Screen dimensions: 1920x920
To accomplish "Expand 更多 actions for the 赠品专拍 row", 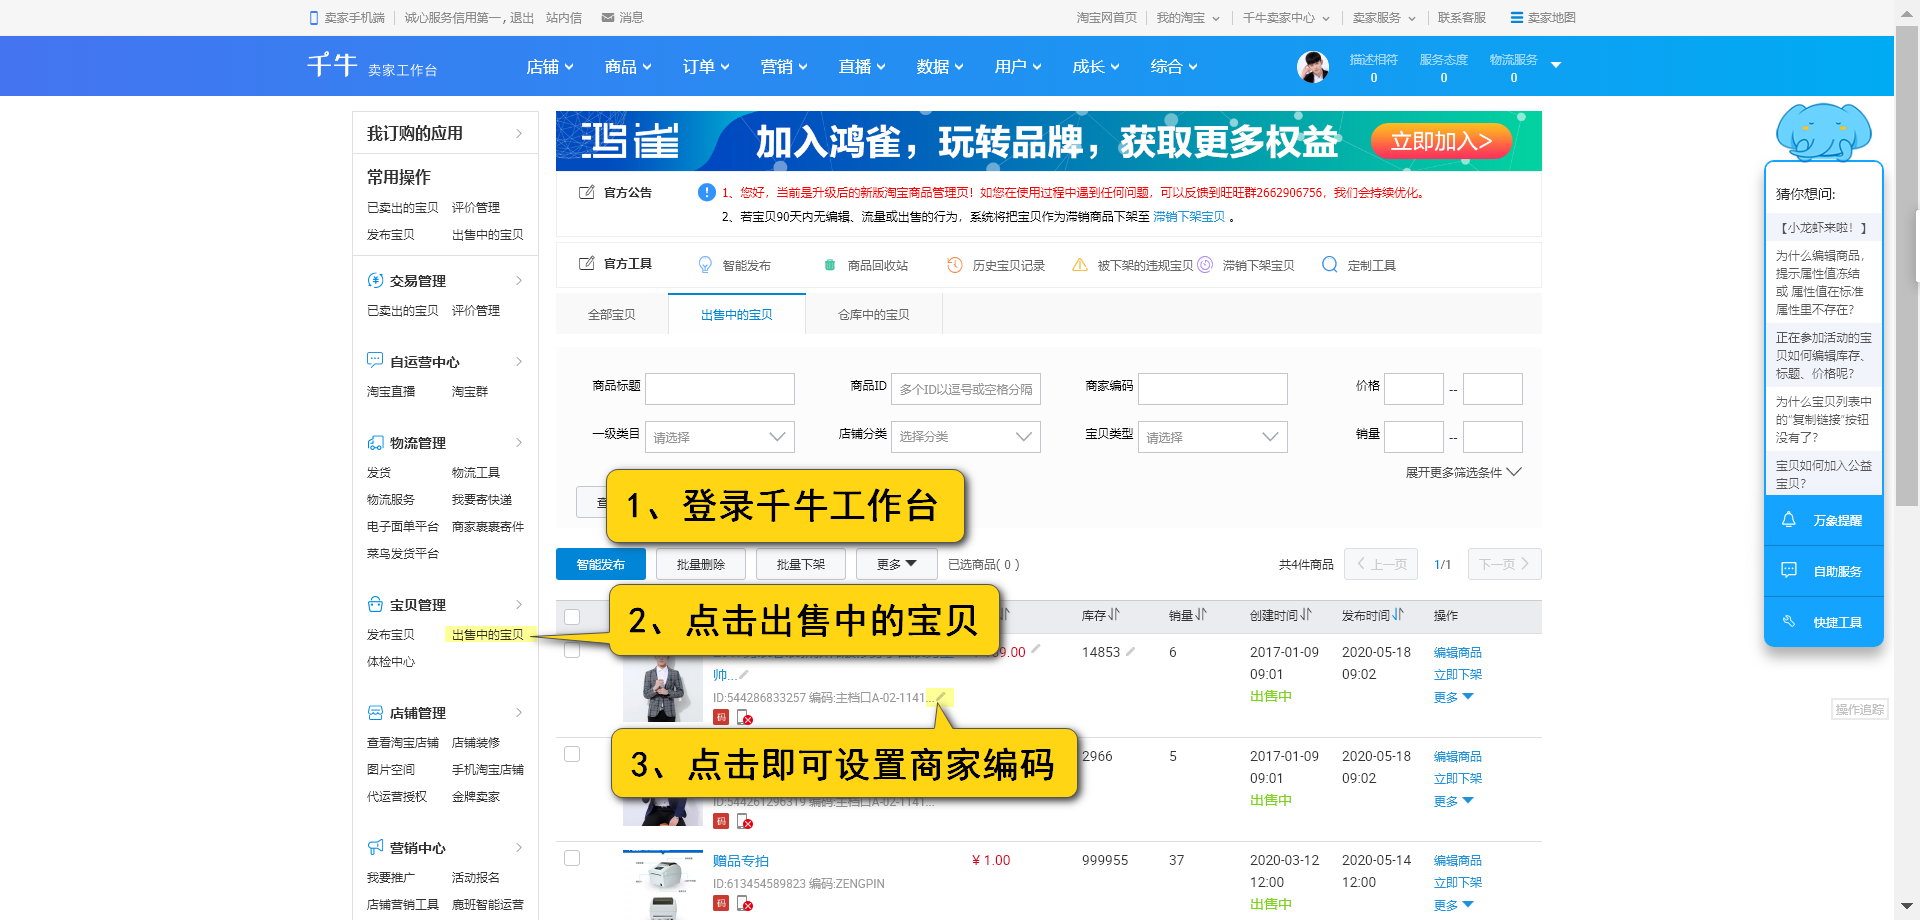I will point(1454,905).
